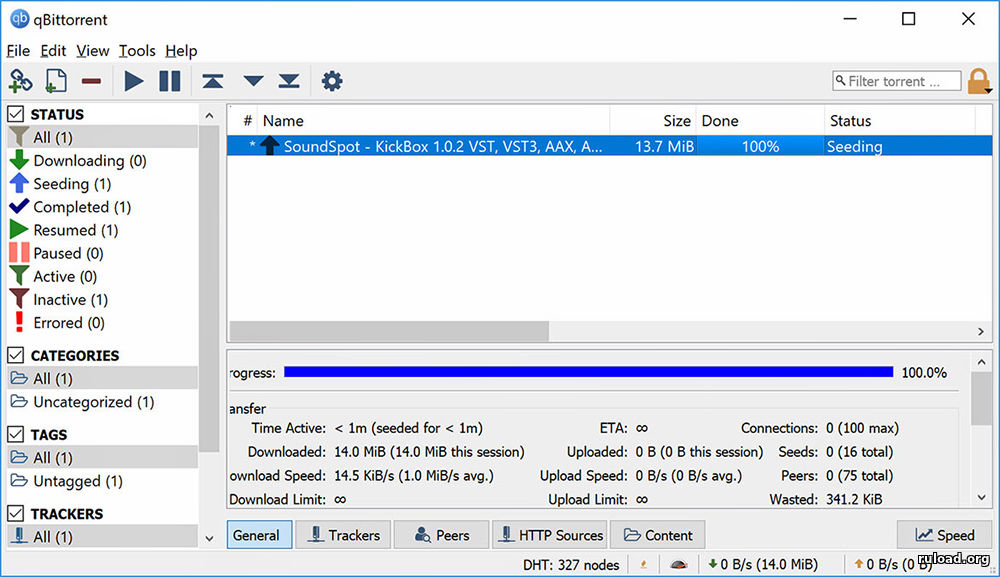
Task: Open Options with the gear icon
Action: click(x=332, y=81)
